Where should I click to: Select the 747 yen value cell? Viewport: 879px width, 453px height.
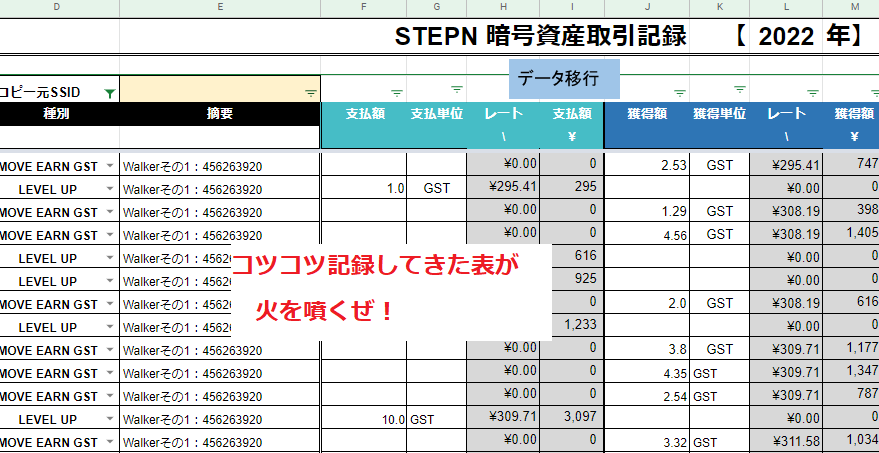851,164
